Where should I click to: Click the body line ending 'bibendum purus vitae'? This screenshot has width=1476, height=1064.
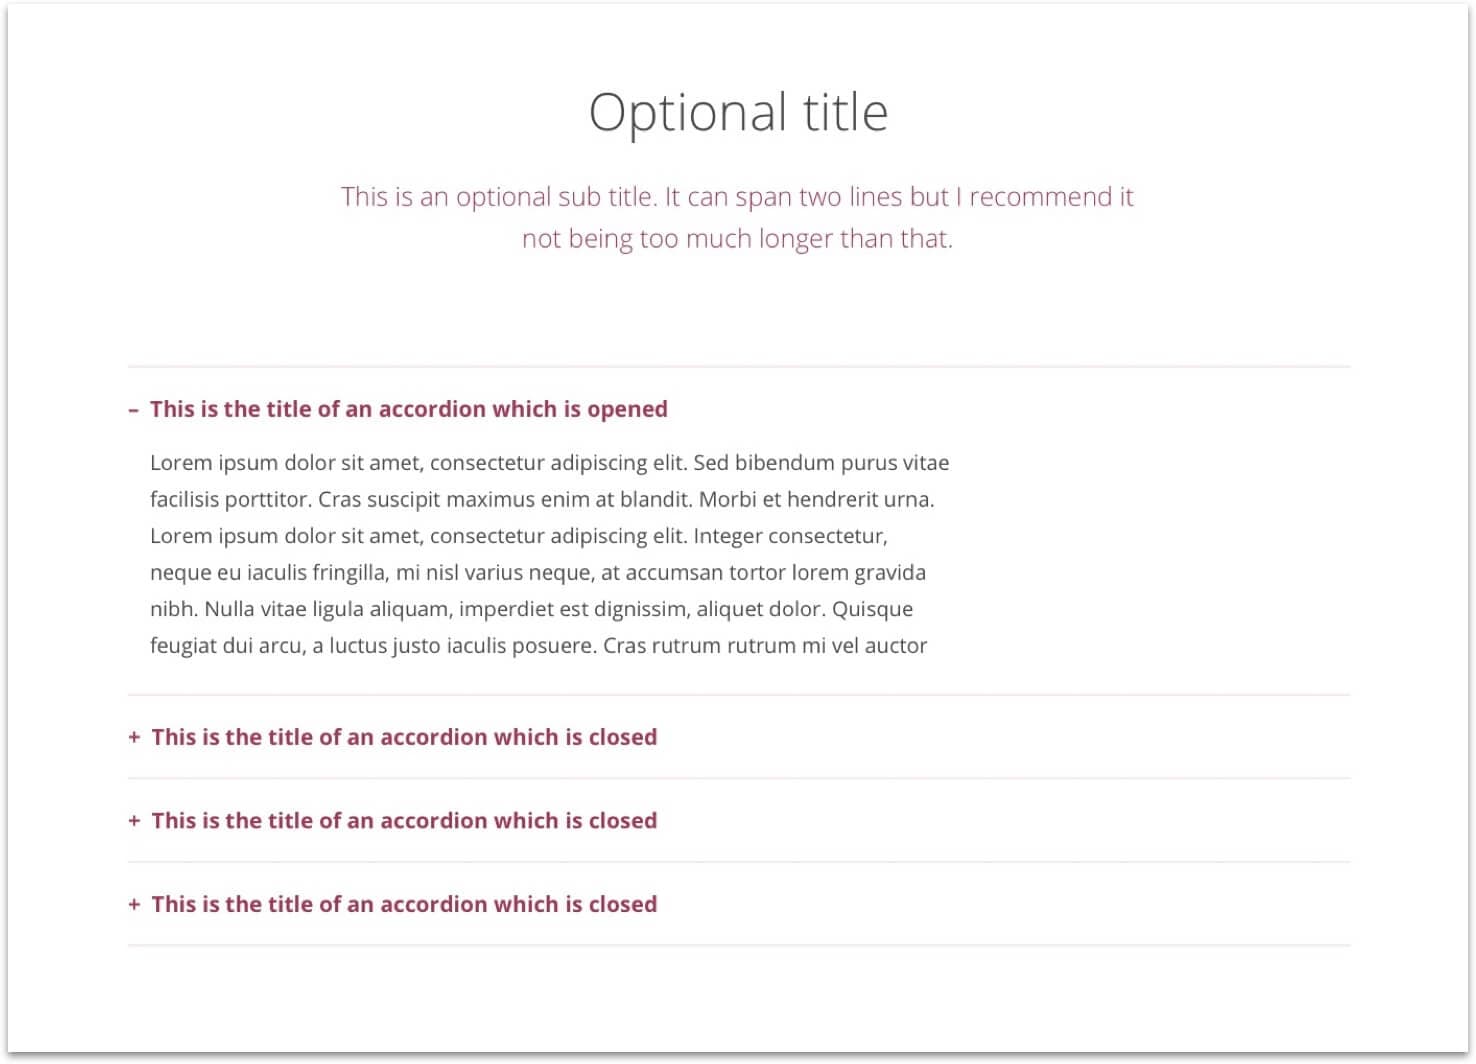click(x=549, y=463)
